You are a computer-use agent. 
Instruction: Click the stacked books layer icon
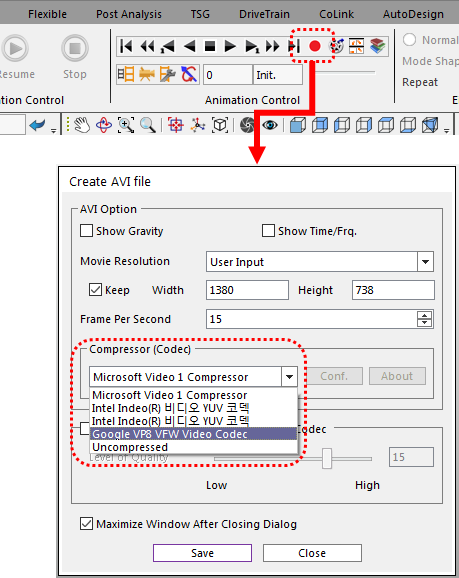[x=378, y=46]
